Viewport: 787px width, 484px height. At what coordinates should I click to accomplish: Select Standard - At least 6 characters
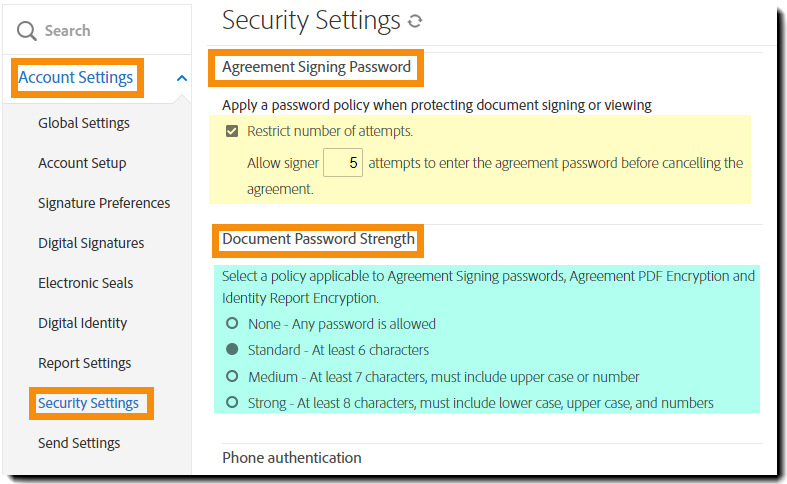point(232,350)
